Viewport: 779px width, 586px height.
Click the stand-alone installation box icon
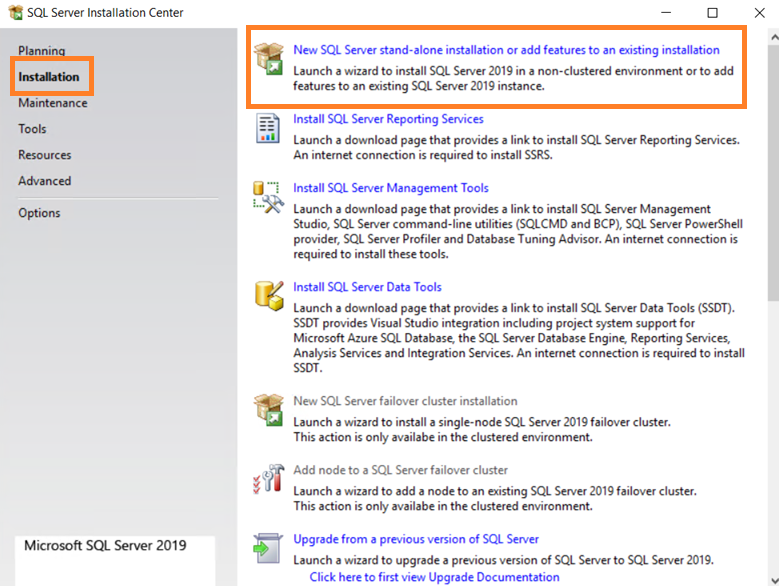pyautogui.click(x=268, y=59)
